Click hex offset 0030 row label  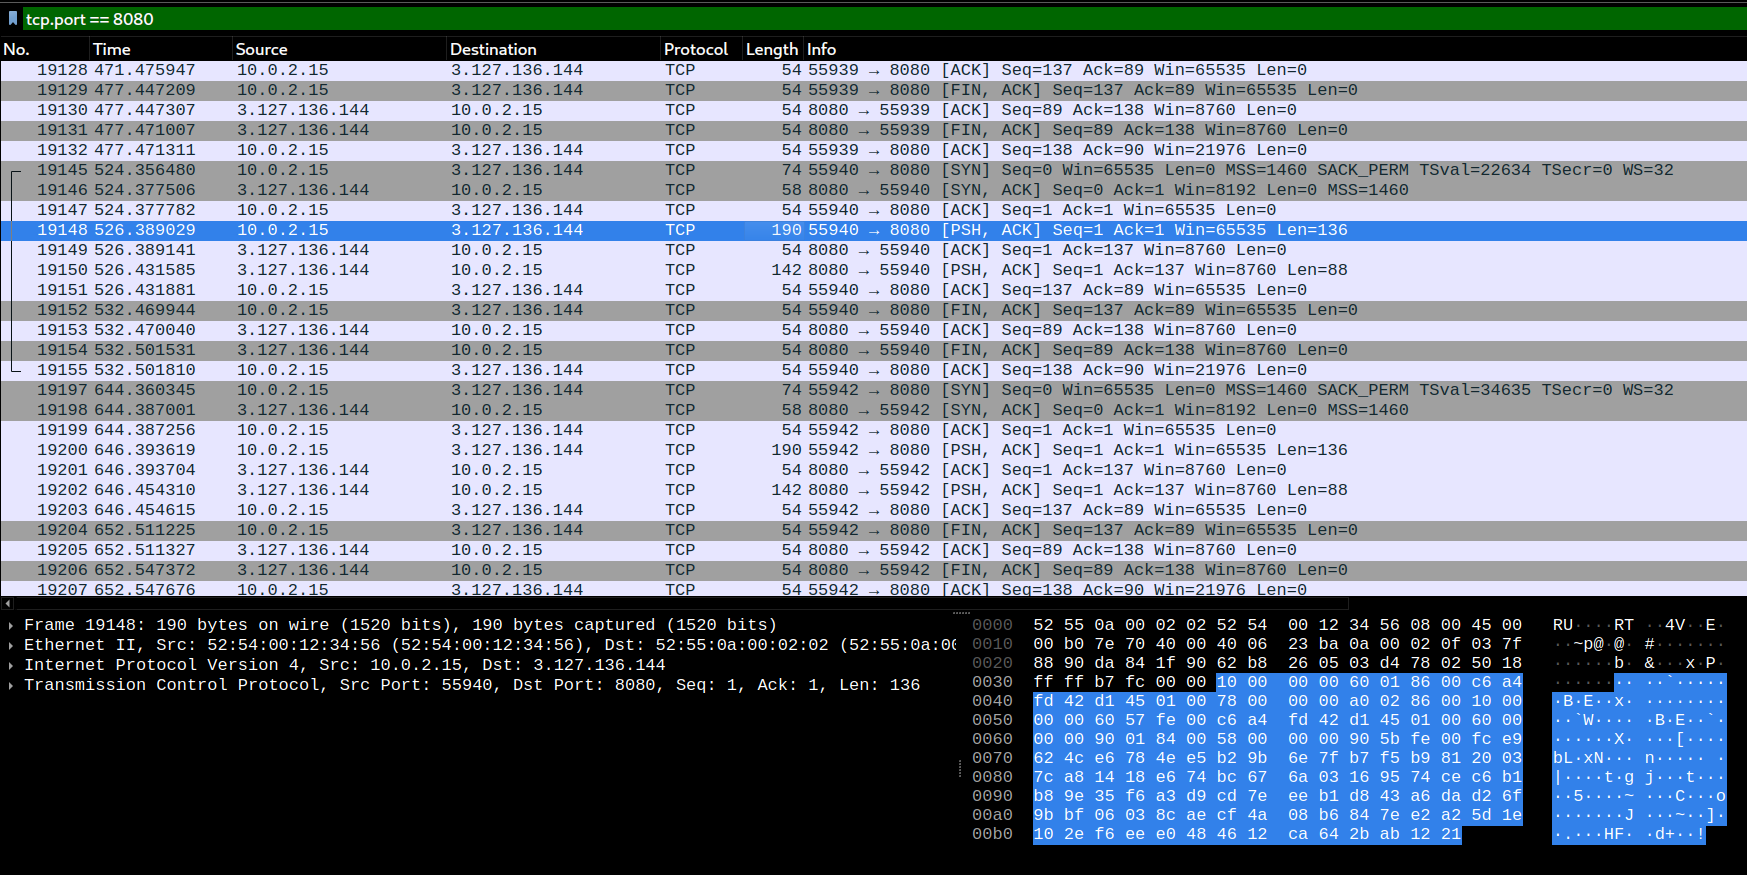click(x=992, y=682)
